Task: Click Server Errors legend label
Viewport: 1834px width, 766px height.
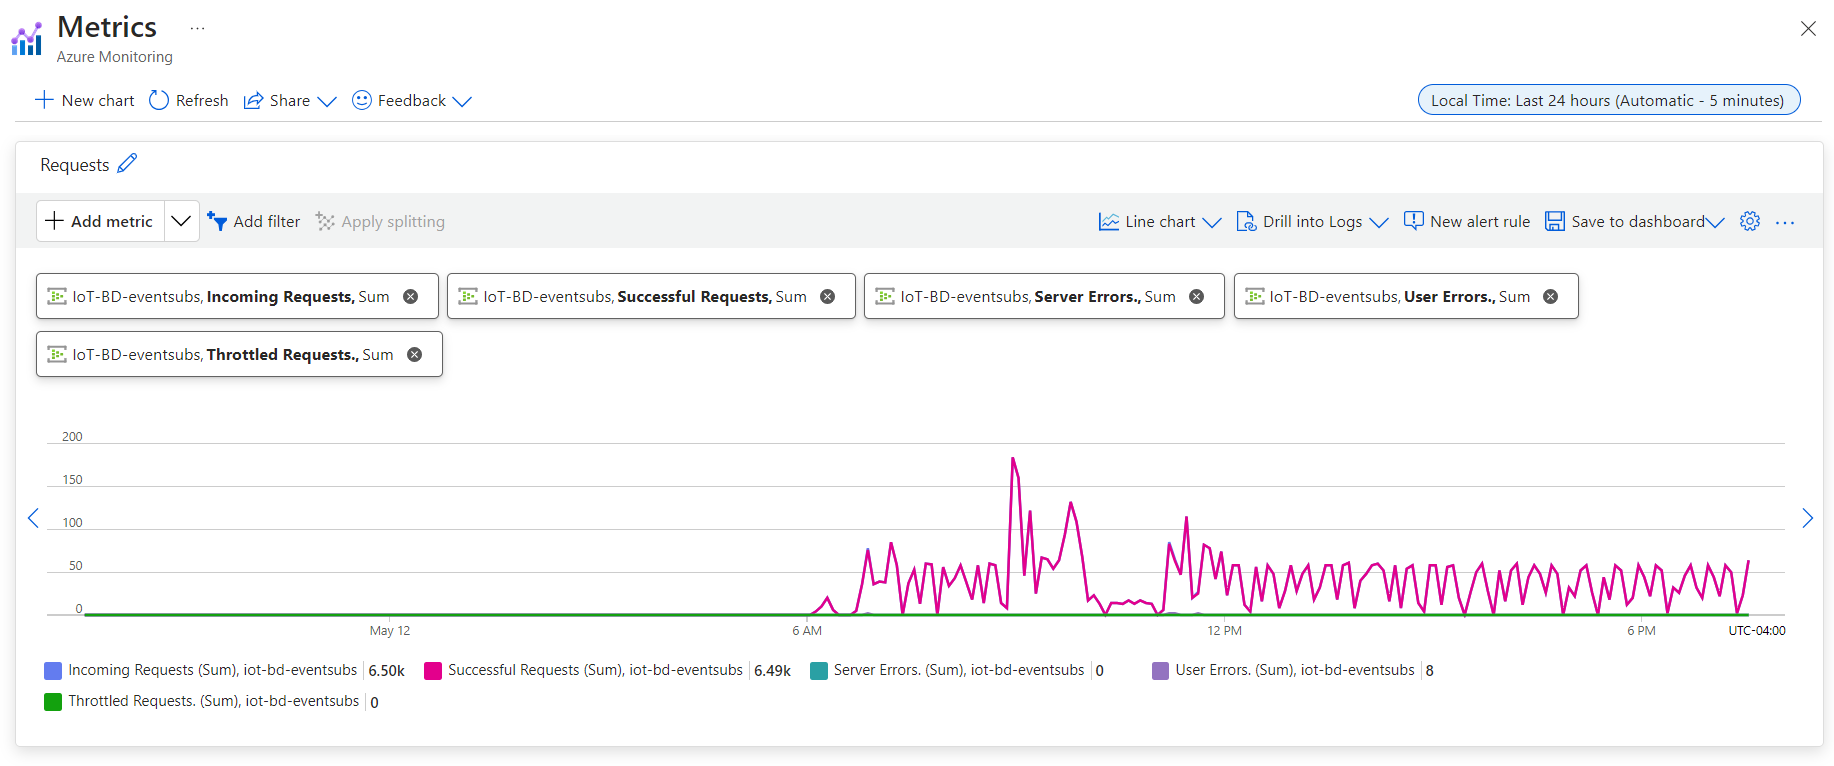Action: [959, 670]
